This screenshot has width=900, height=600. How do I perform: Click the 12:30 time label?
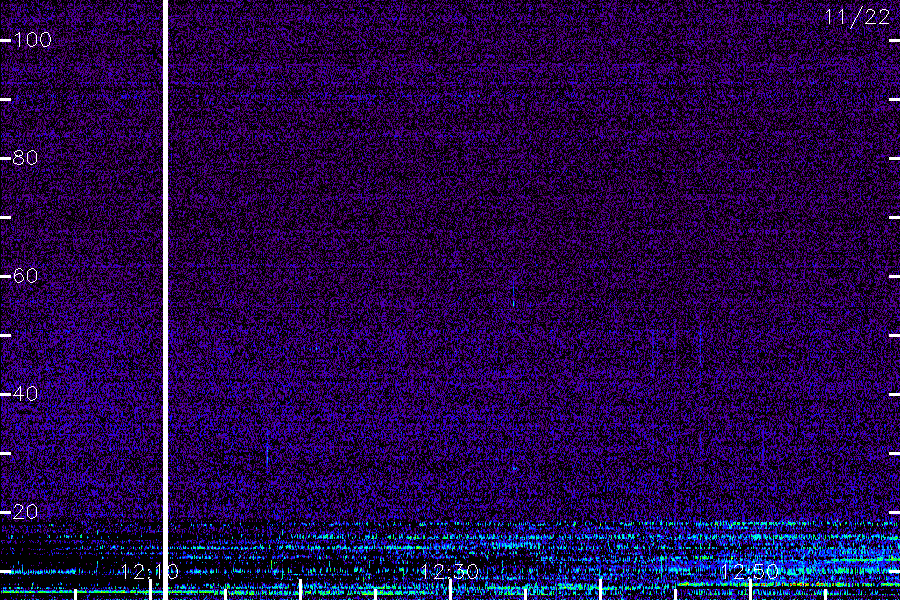pos(449,571)
